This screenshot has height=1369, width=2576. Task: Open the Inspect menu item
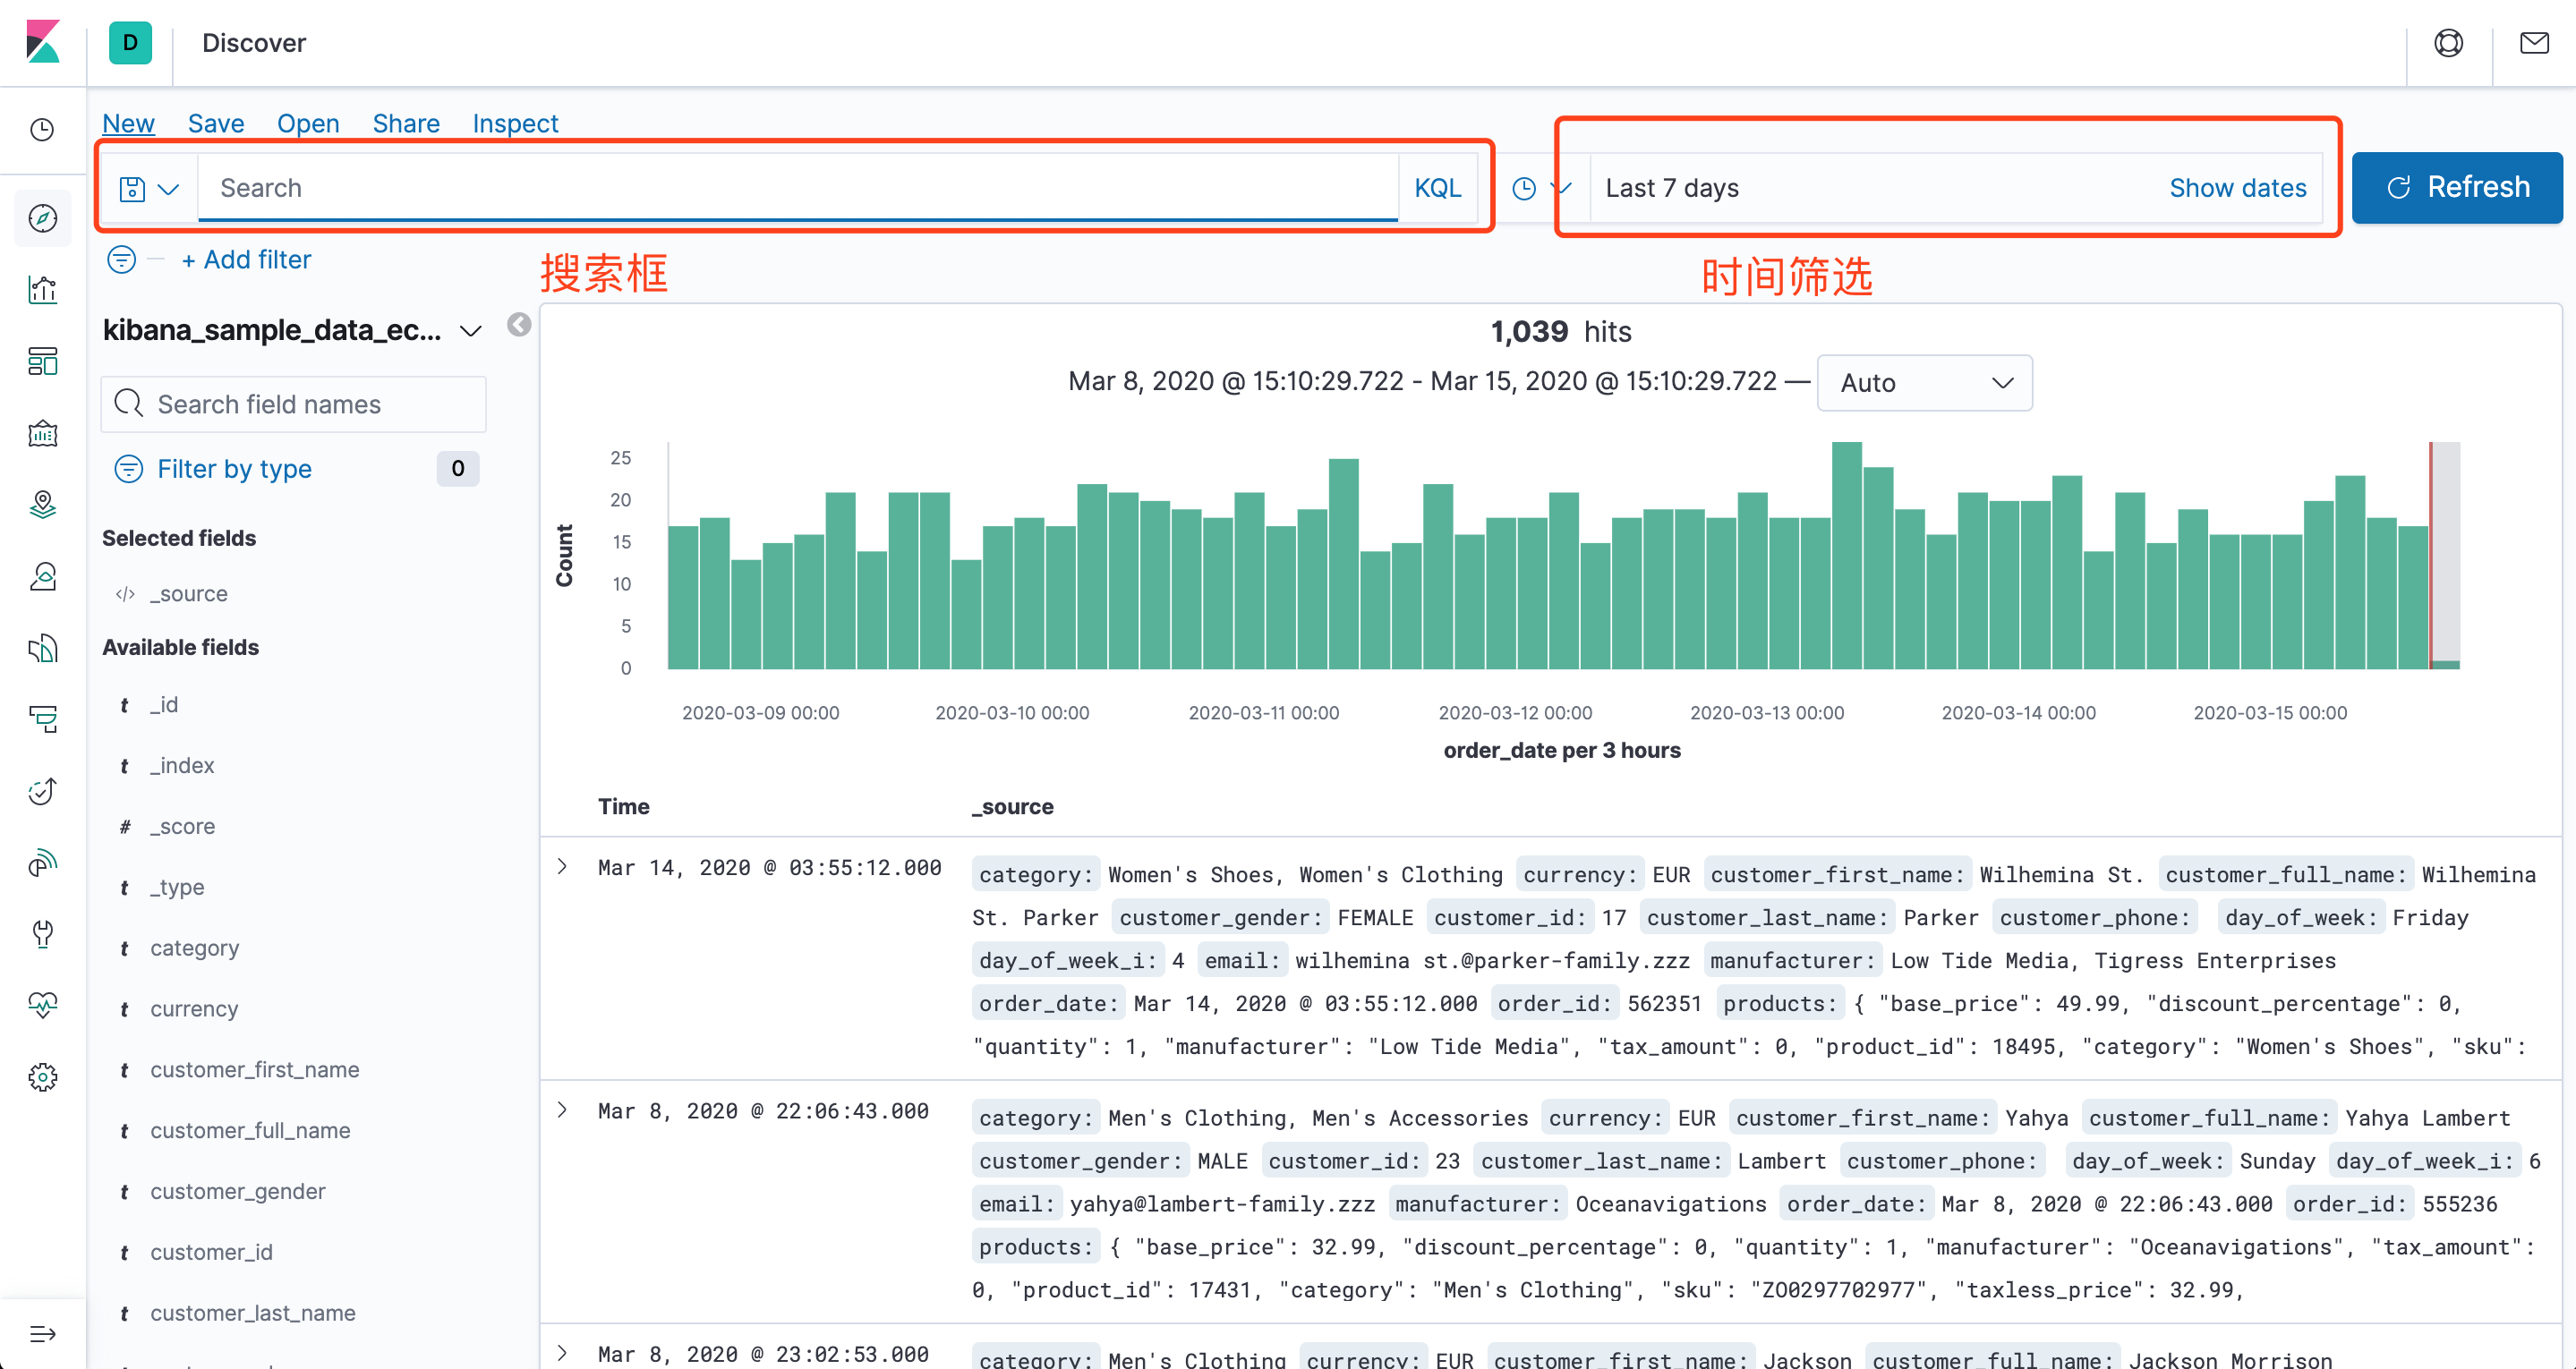(x=515, y=123)
